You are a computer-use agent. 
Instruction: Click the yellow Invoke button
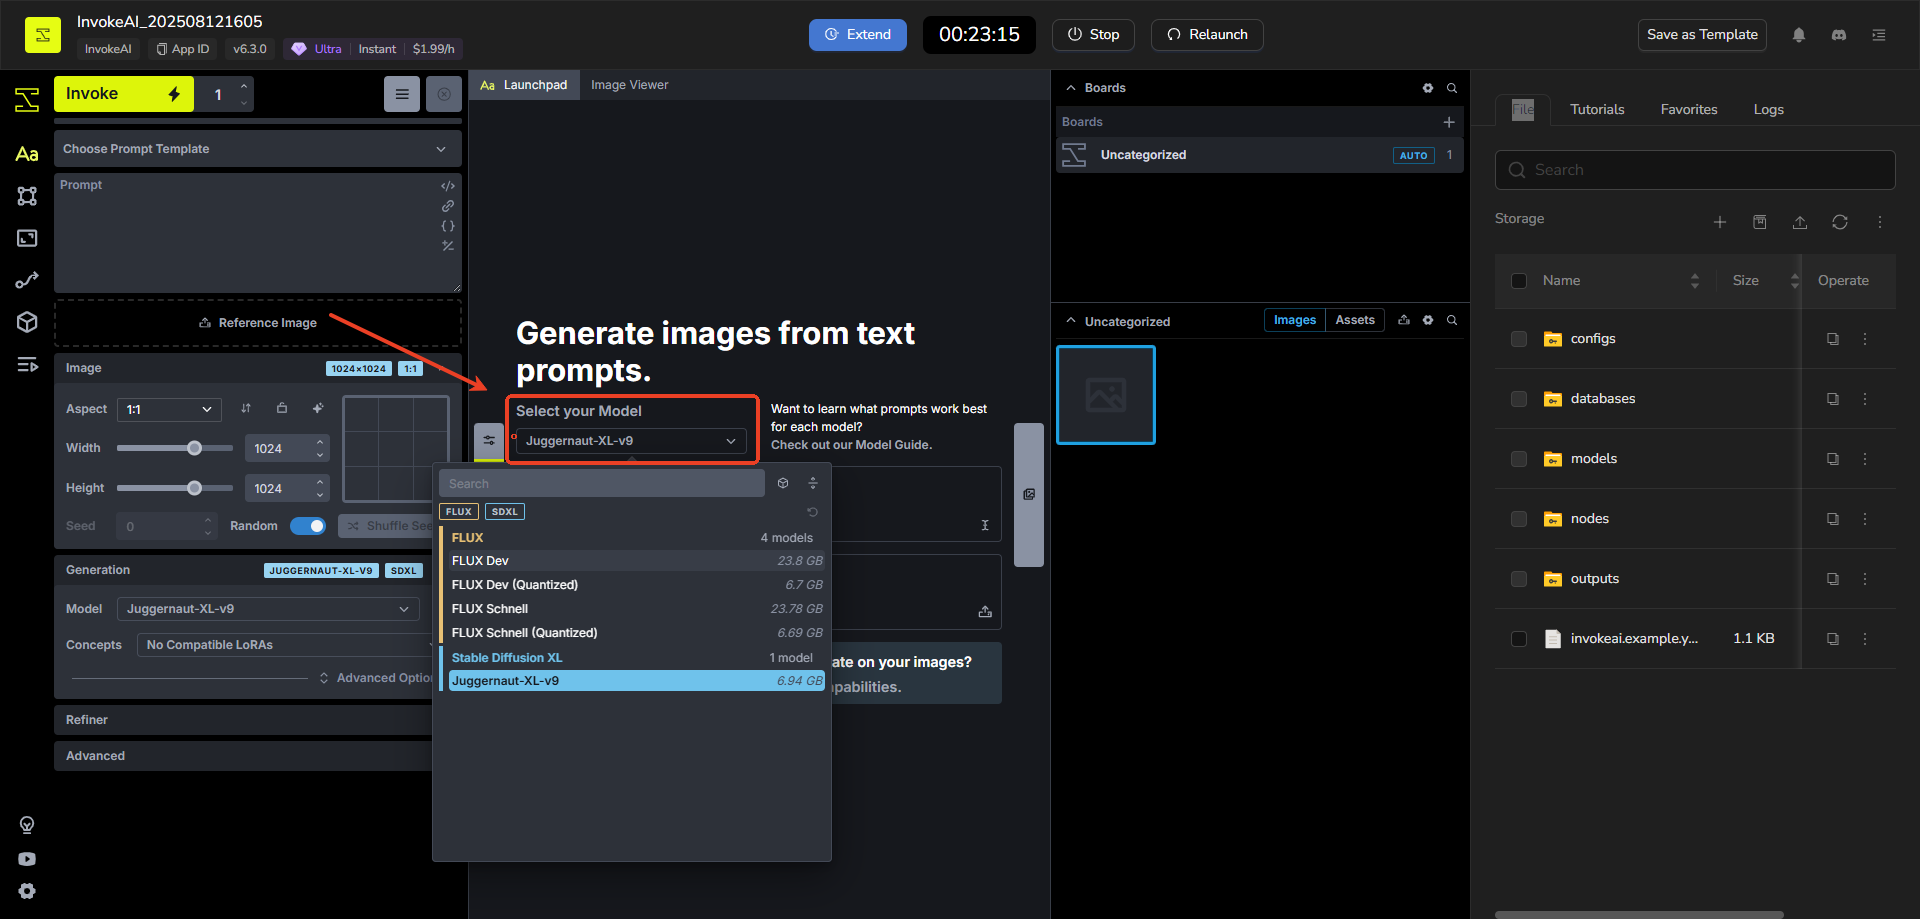click(x=124, y=94)
